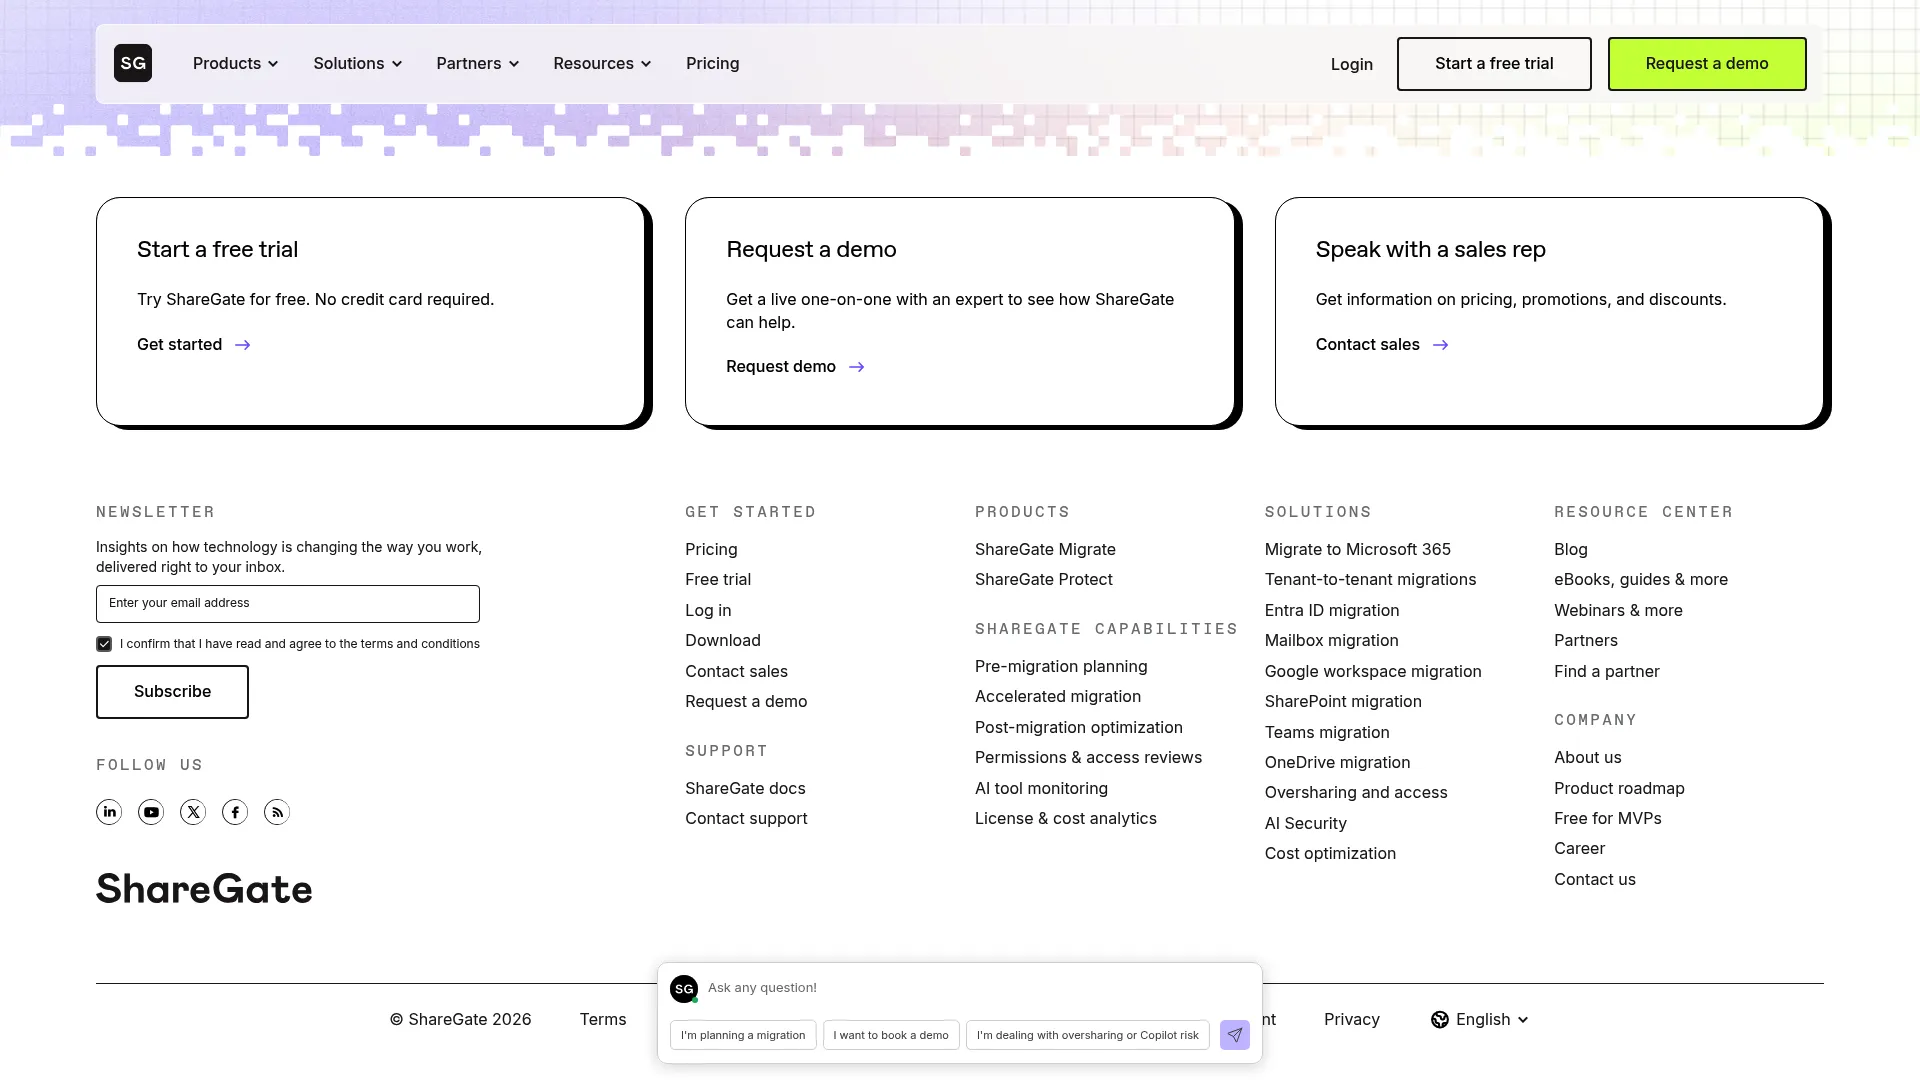Open the Blog resource link

coord(1571,550)
